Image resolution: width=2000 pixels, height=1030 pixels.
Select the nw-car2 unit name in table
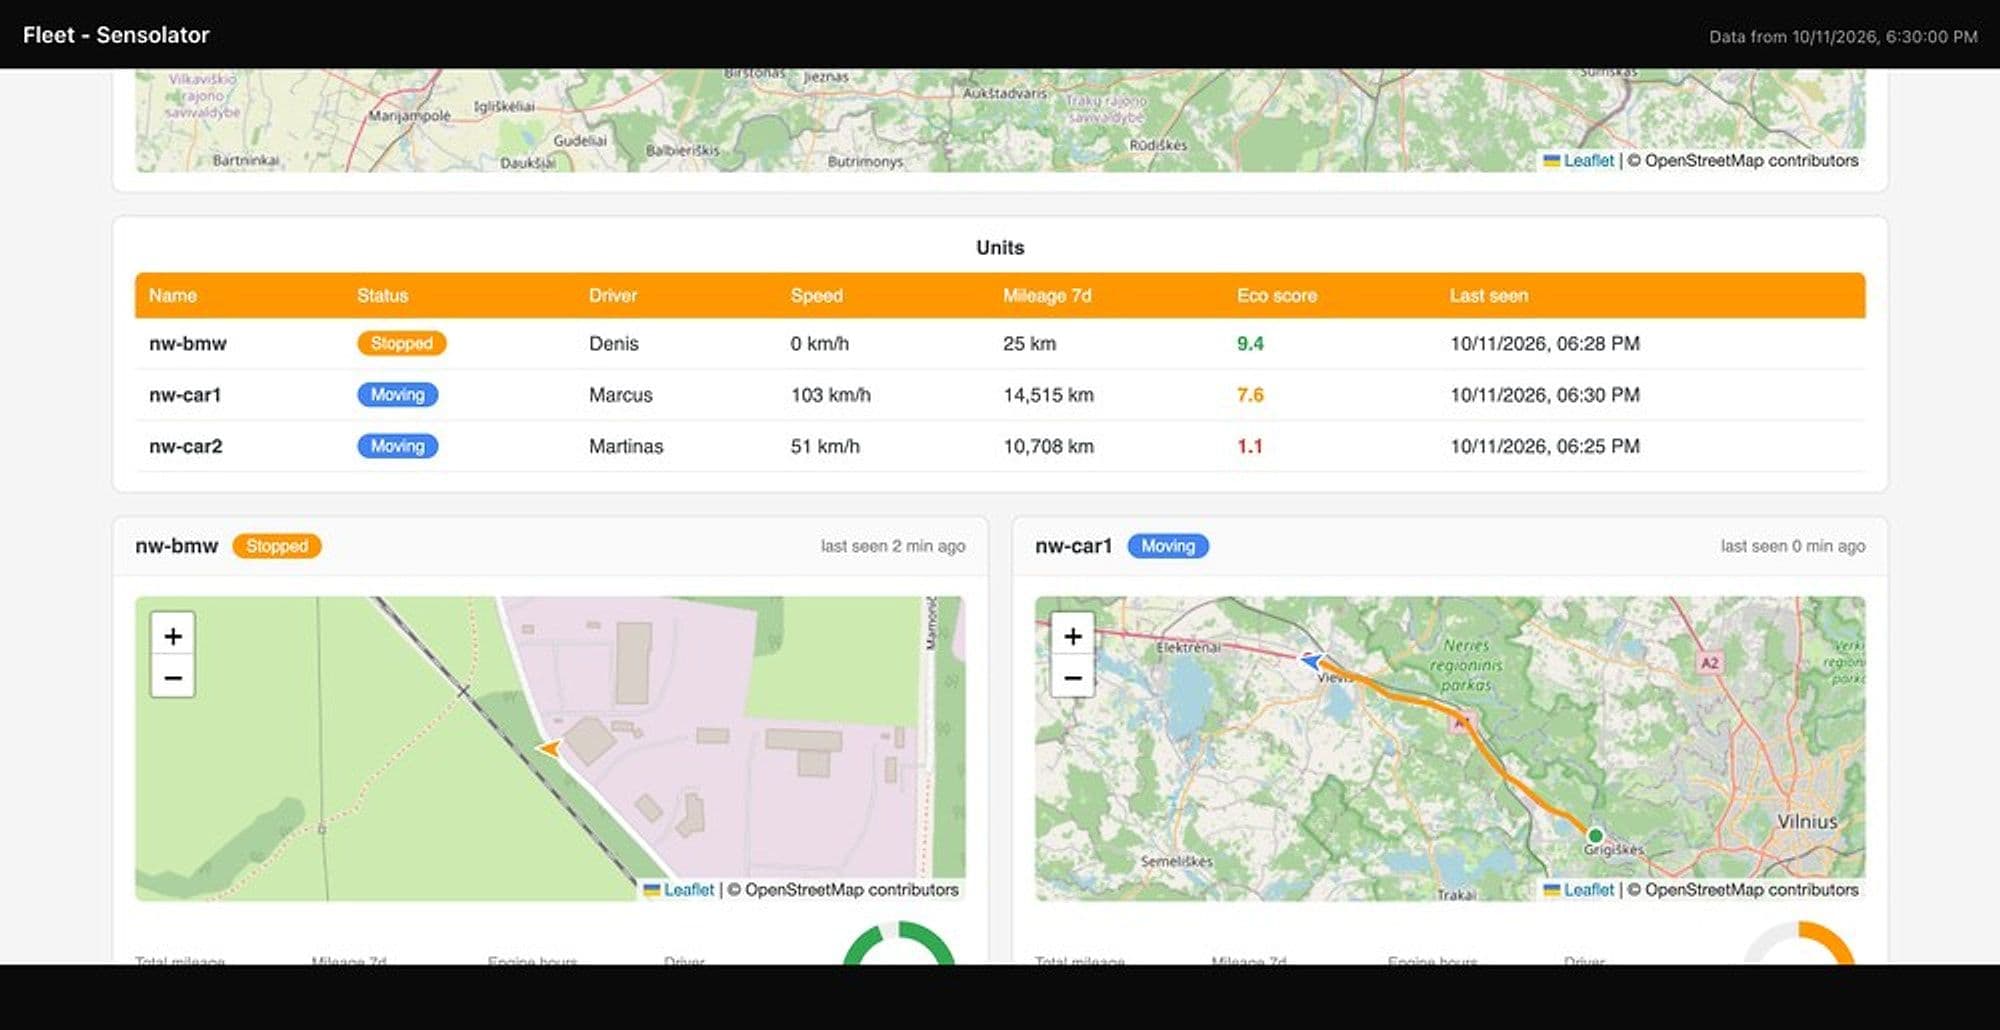click(x=186, y=447)
